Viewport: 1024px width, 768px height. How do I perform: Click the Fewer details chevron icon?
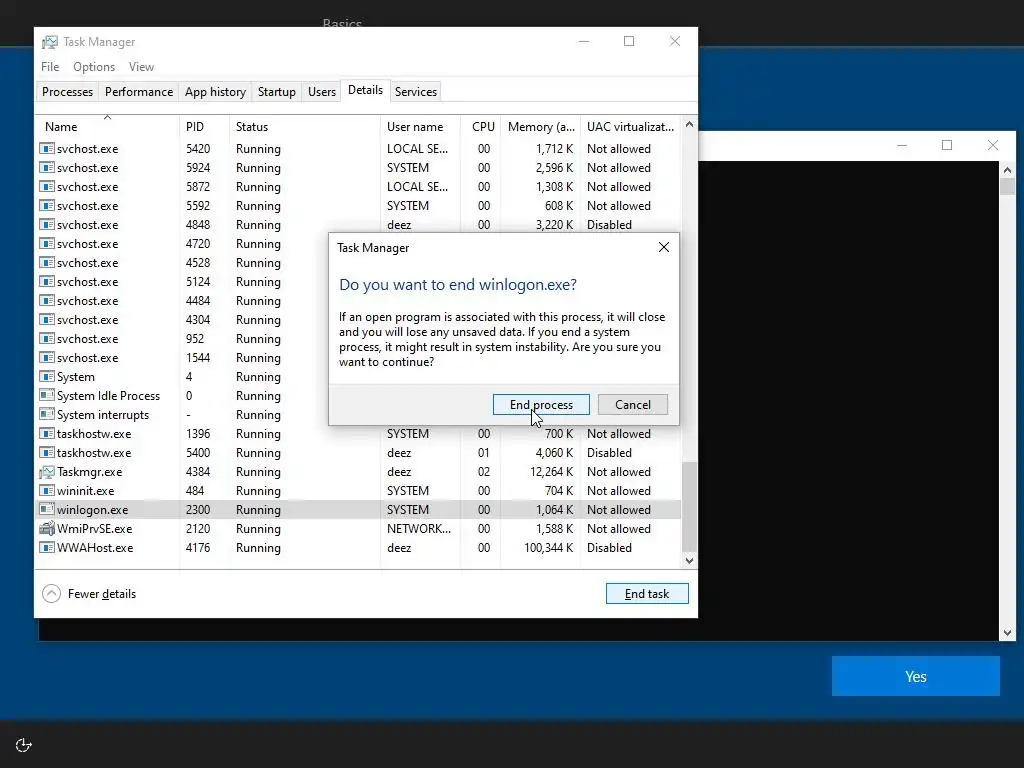(x=52, y=593)
